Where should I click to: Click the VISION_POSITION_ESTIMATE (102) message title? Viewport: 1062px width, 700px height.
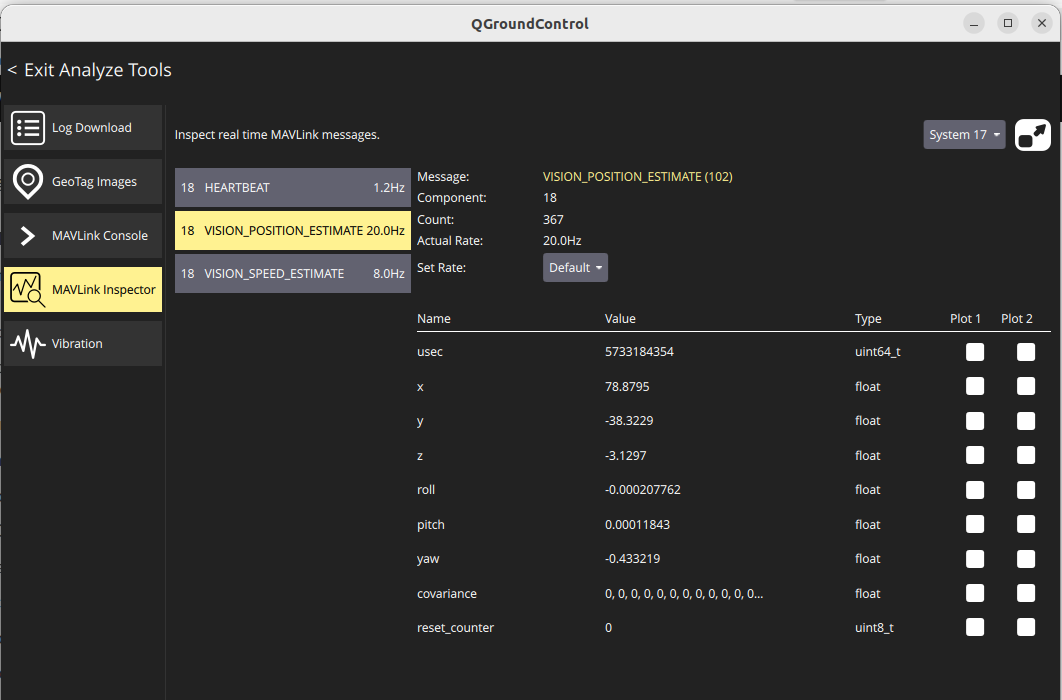tap(637, 177)
